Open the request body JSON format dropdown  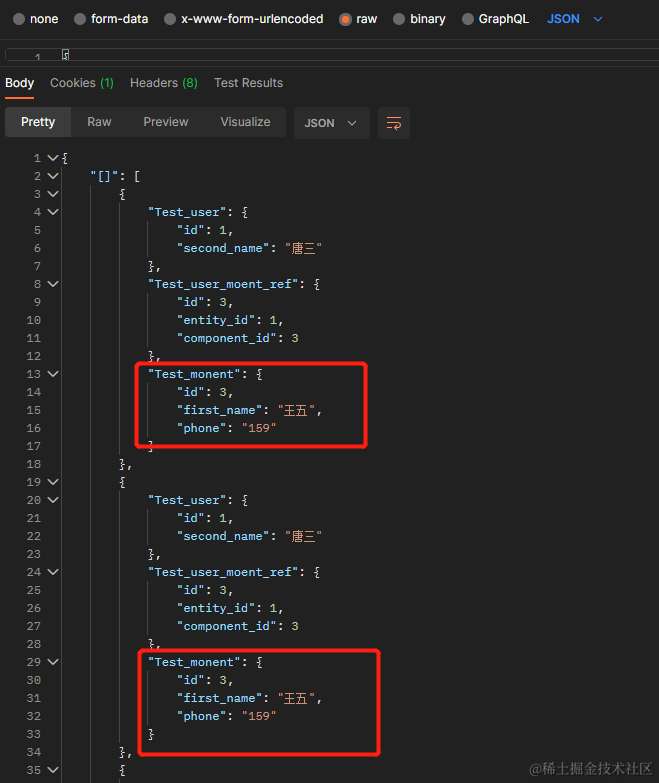pos(575,19)
